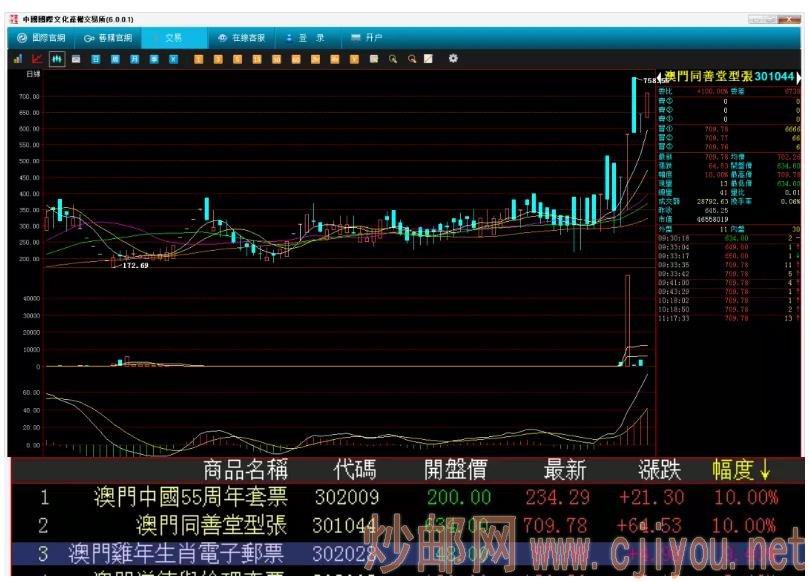Click latest price 234.29
Viewport: 809px width, 582px height.
558,497
